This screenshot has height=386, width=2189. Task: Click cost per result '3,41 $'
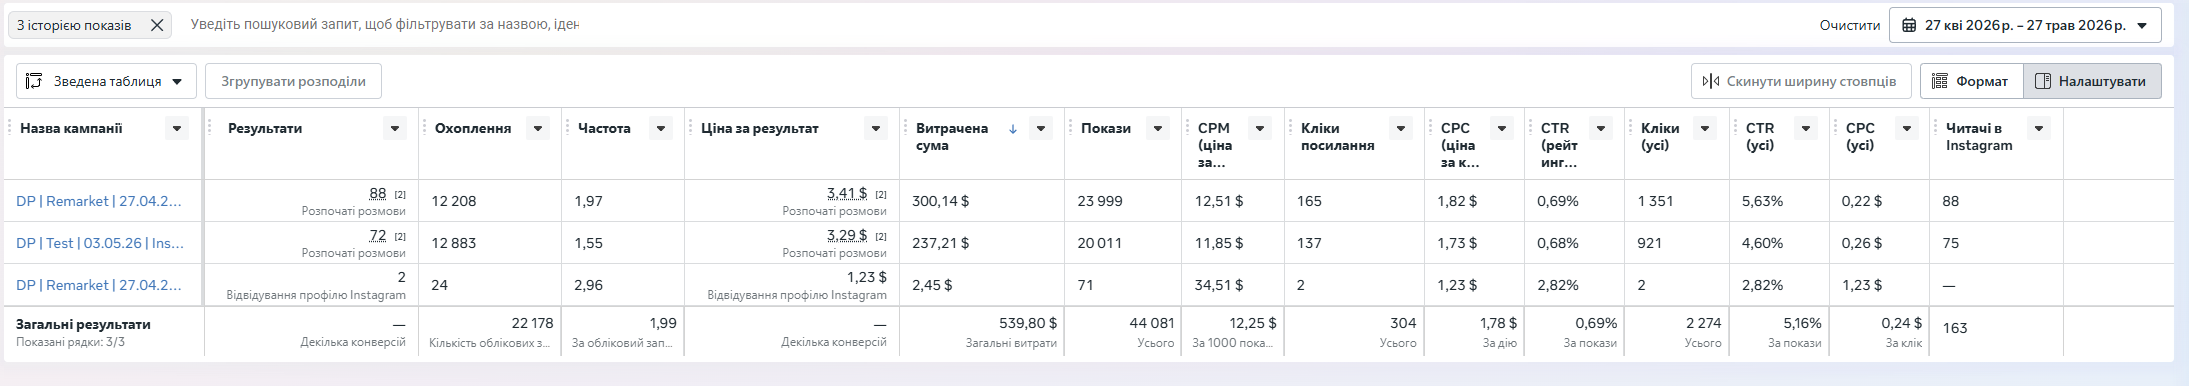[847, 193]
